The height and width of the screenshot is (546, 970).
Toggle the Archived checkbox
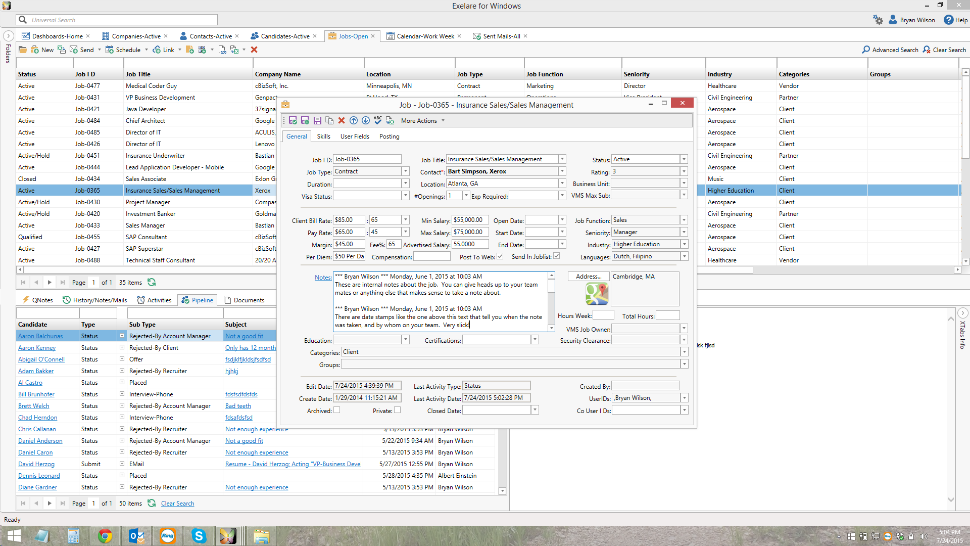pos(337,410)
